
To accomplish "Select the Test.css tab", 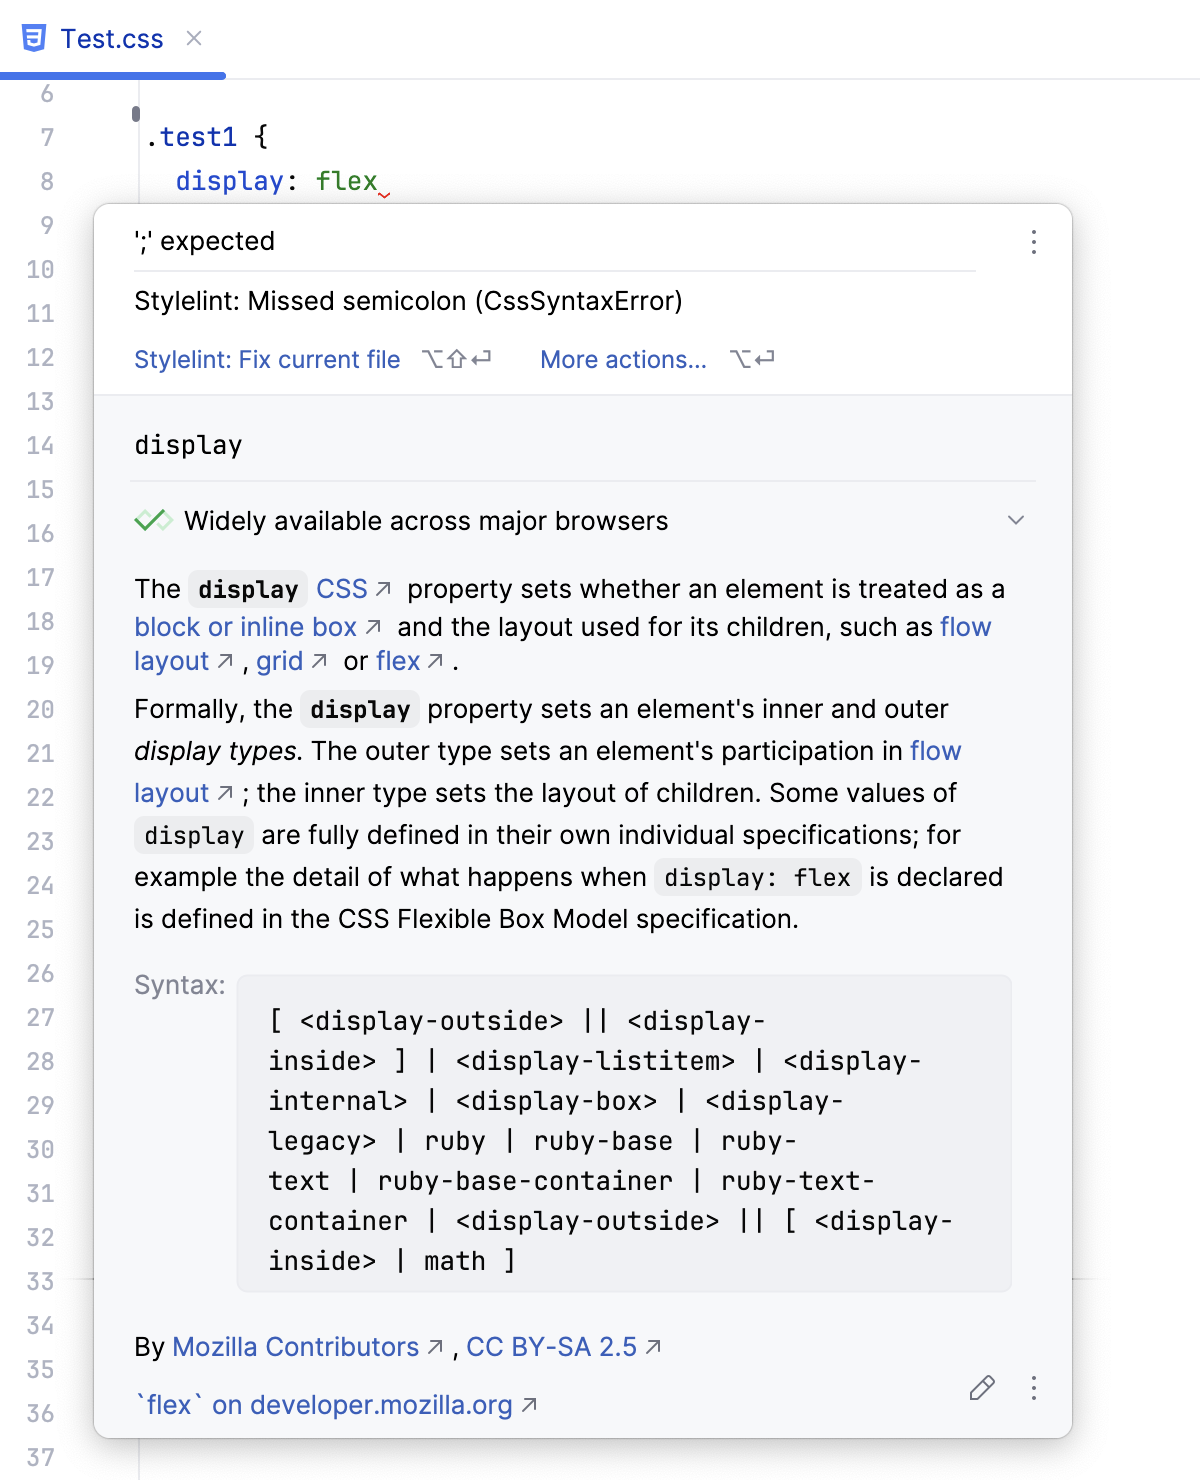I will coord(112,39).
